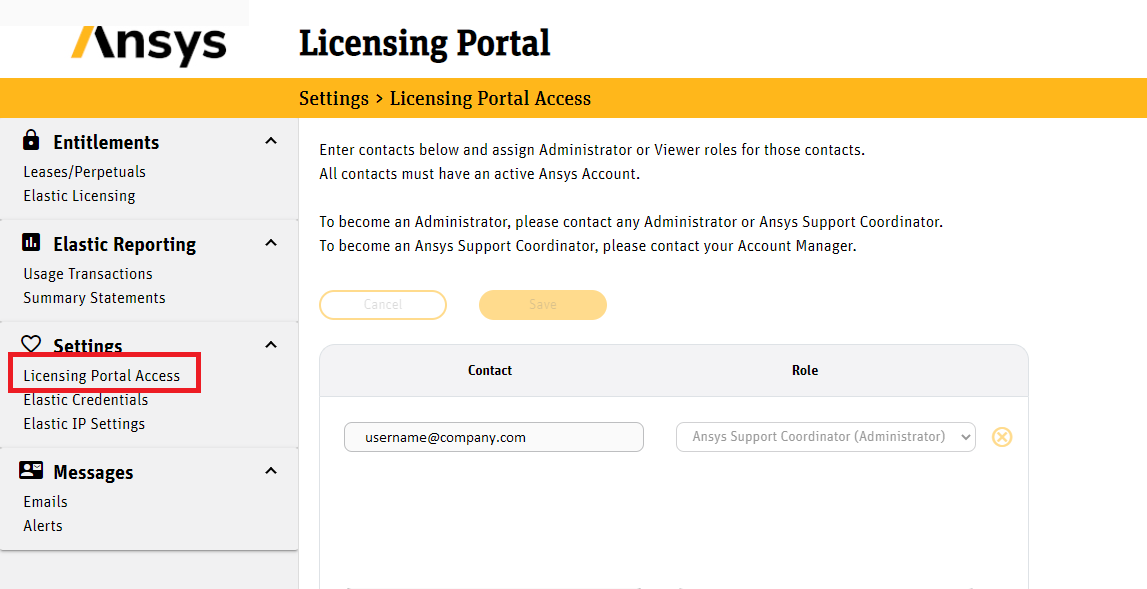Viewport: 1147px width, 589px height.
Task: Click the Role column header
Action: coord(805,370)
